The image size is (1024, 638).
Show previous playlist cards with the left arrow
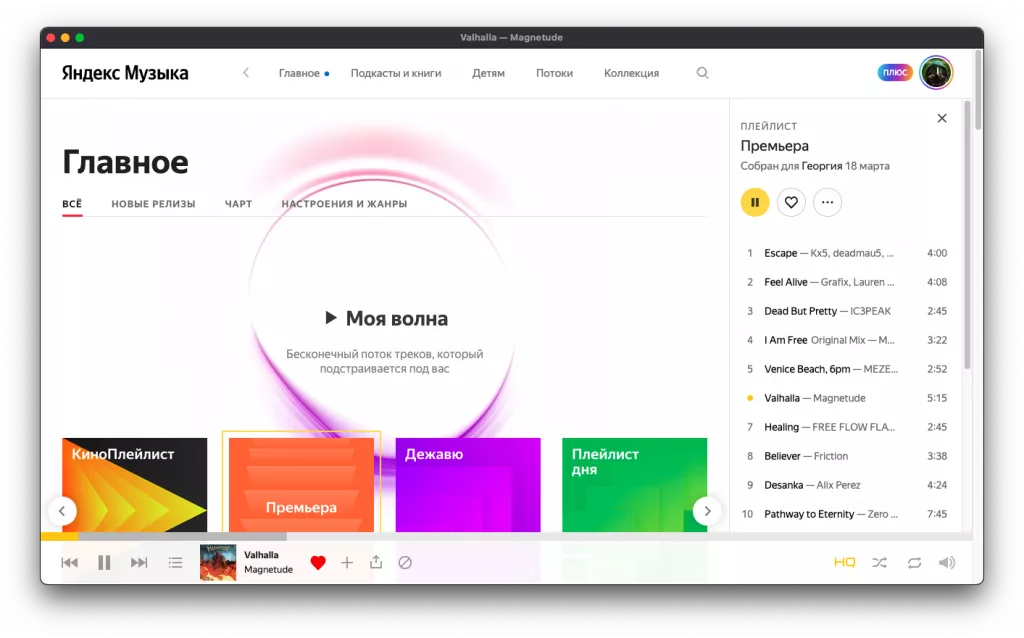[x=62, y=511]
